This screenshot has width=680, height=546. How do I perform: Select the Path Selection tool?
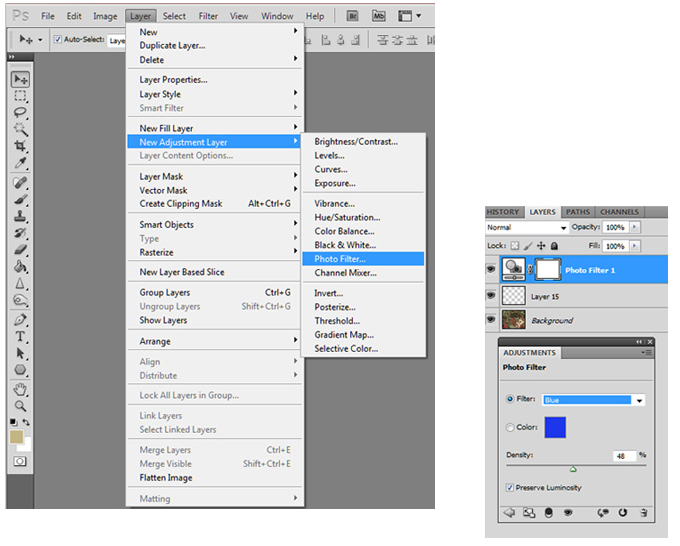(x=20, y=353)
